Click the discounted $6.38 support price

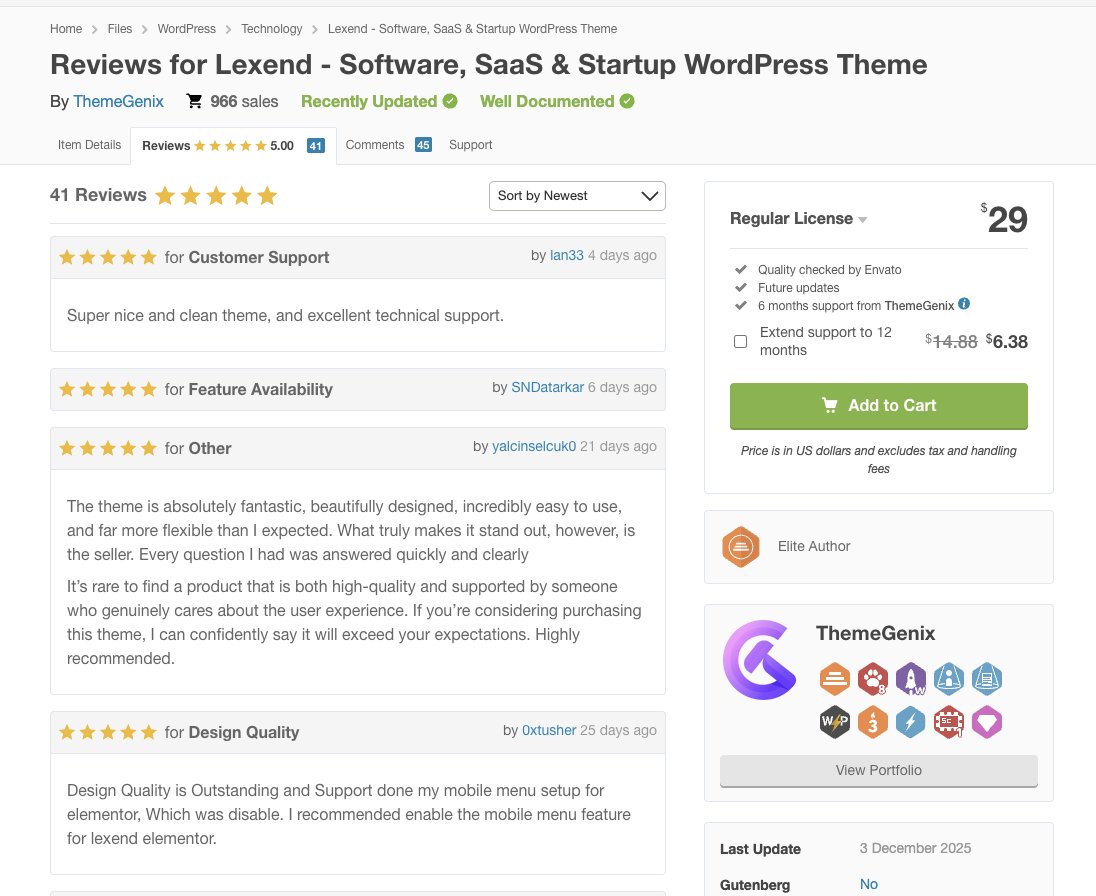(1007, 342)
